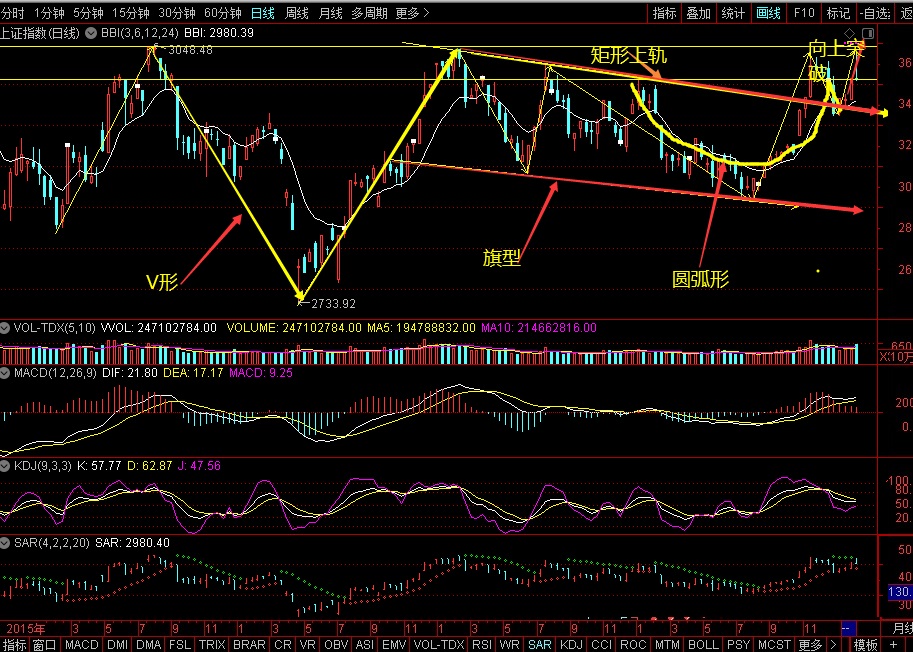Select the ASI indicator tab

tap(365, 644)
